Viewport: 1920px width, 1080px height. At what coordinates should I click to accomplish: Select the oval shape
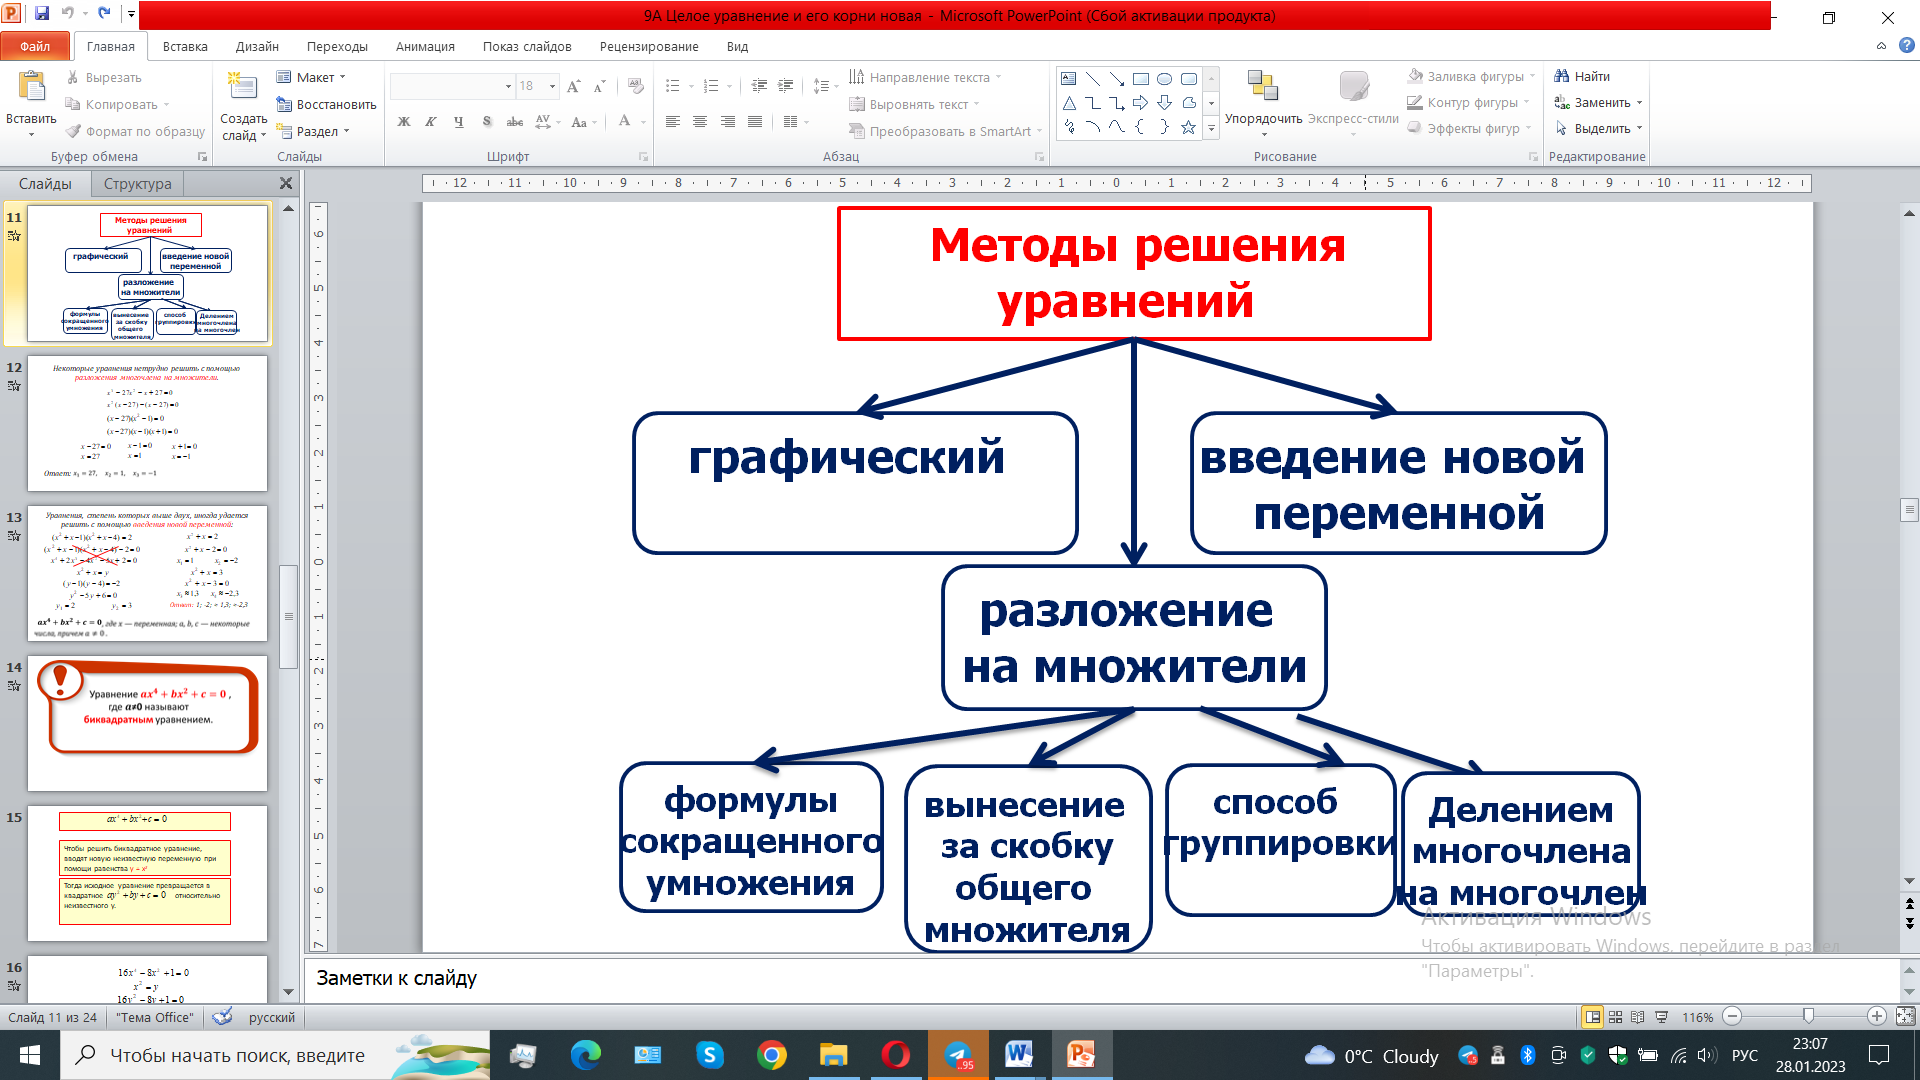point(1164,79)
